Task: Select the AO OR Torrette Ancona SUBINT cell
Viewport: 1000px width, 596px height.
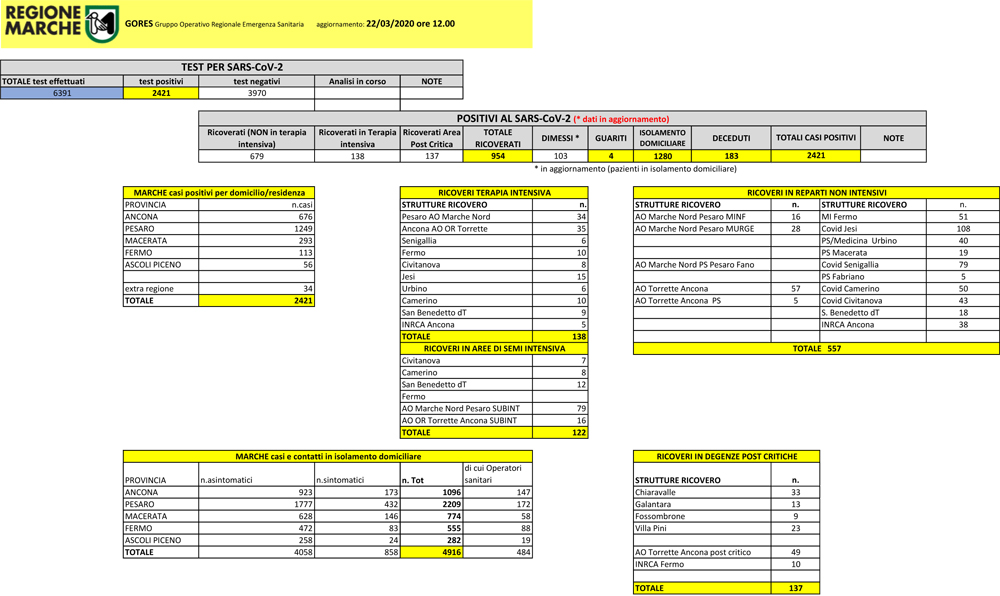Action: pyautogui.click(x=466, y=421)
